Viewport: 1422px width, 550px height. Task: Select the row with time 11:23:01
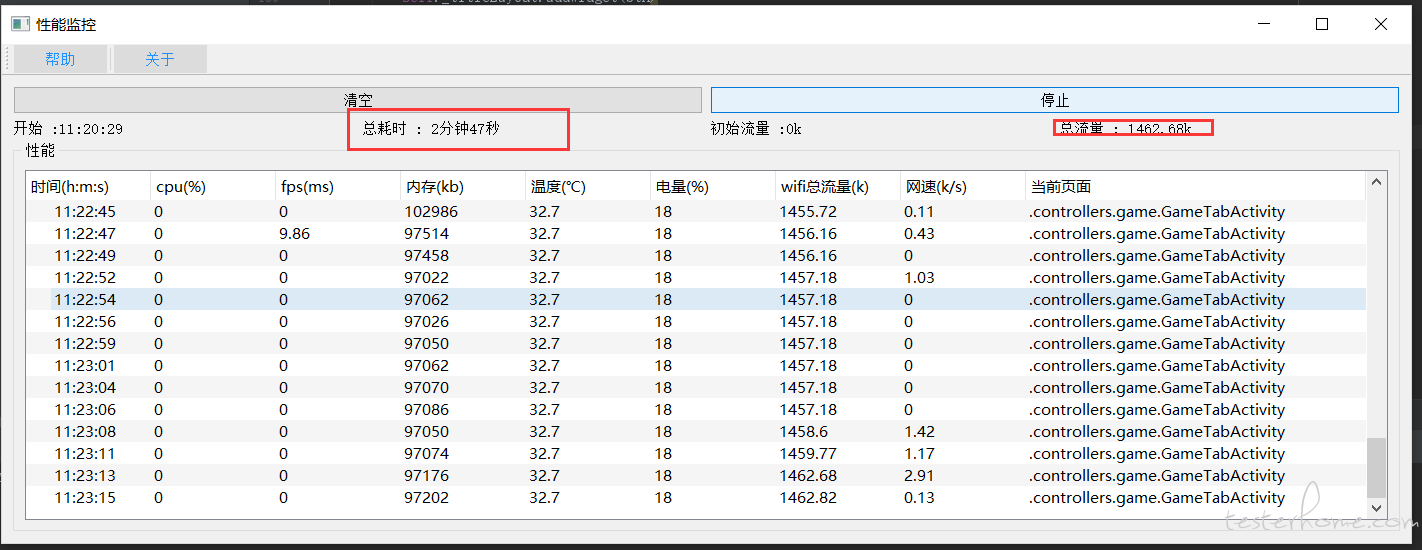point(696,365)
